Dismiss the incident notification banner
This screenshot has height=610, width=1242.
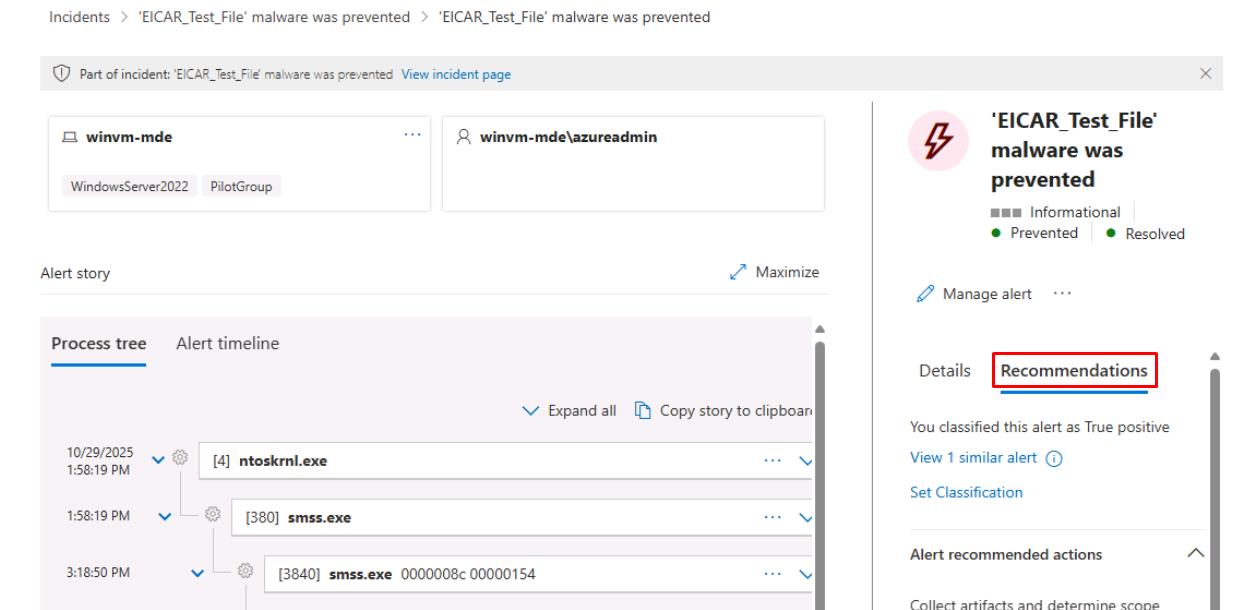click(x=1205, y=74)
